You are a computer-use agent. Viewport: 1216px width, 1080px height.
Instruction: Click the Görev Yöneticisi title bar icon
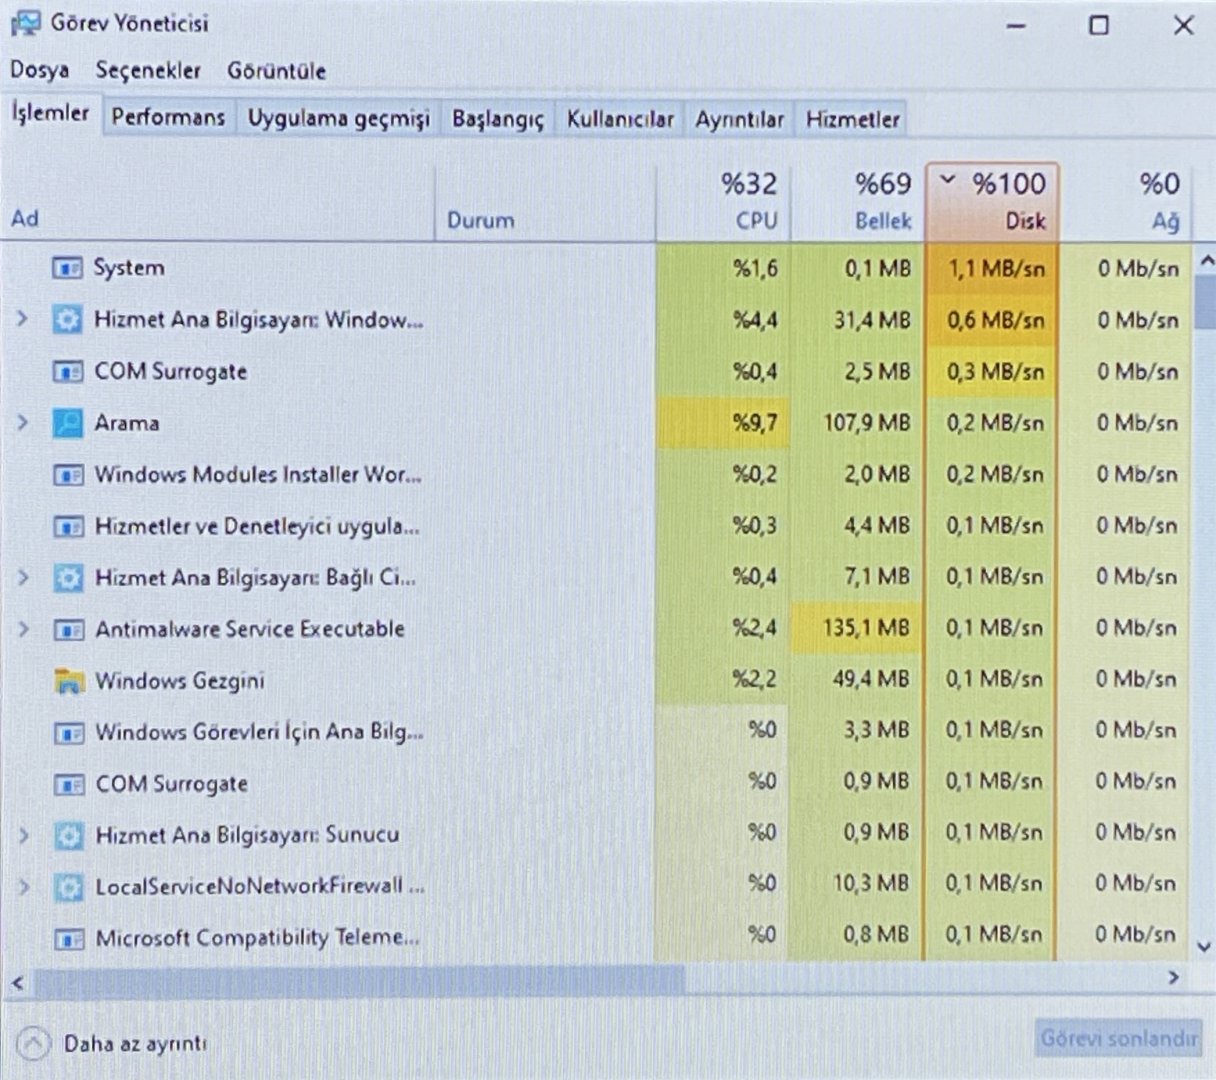pos(25,24)
